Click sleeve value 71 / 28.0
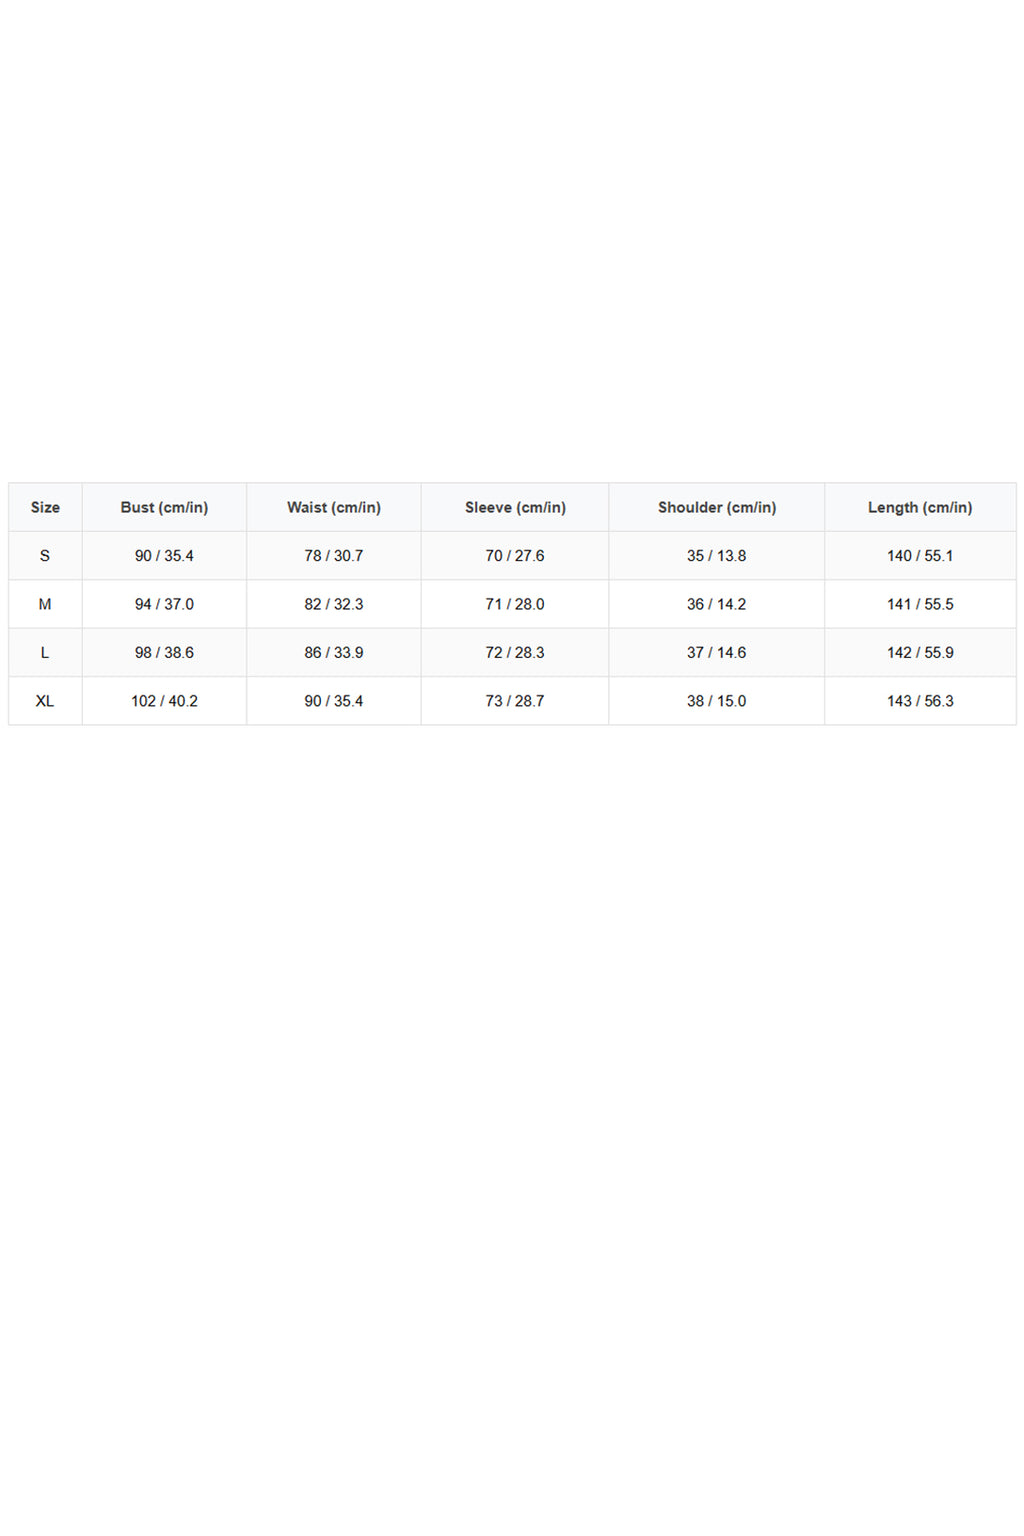1024x1536 pixels. pos(515,604)
